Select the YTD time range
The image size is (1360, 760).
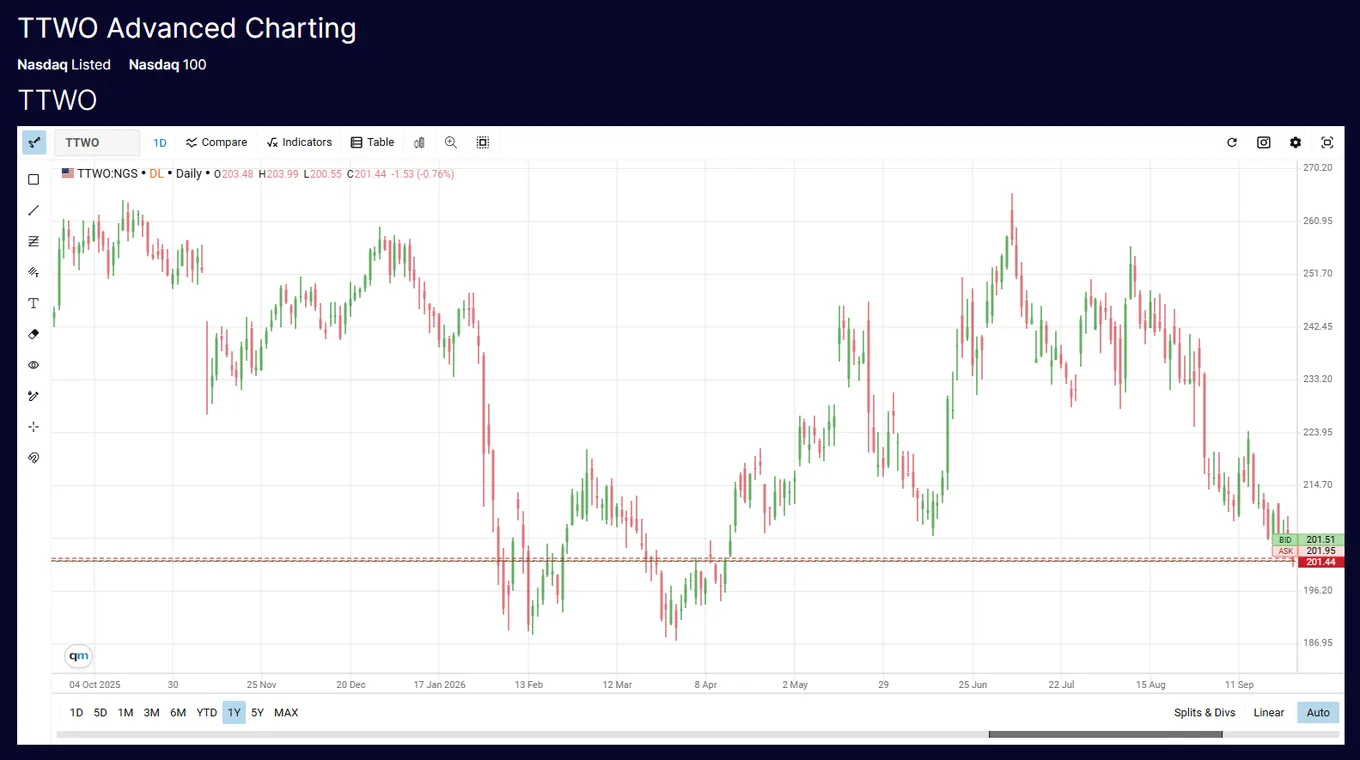pos(206,713)
